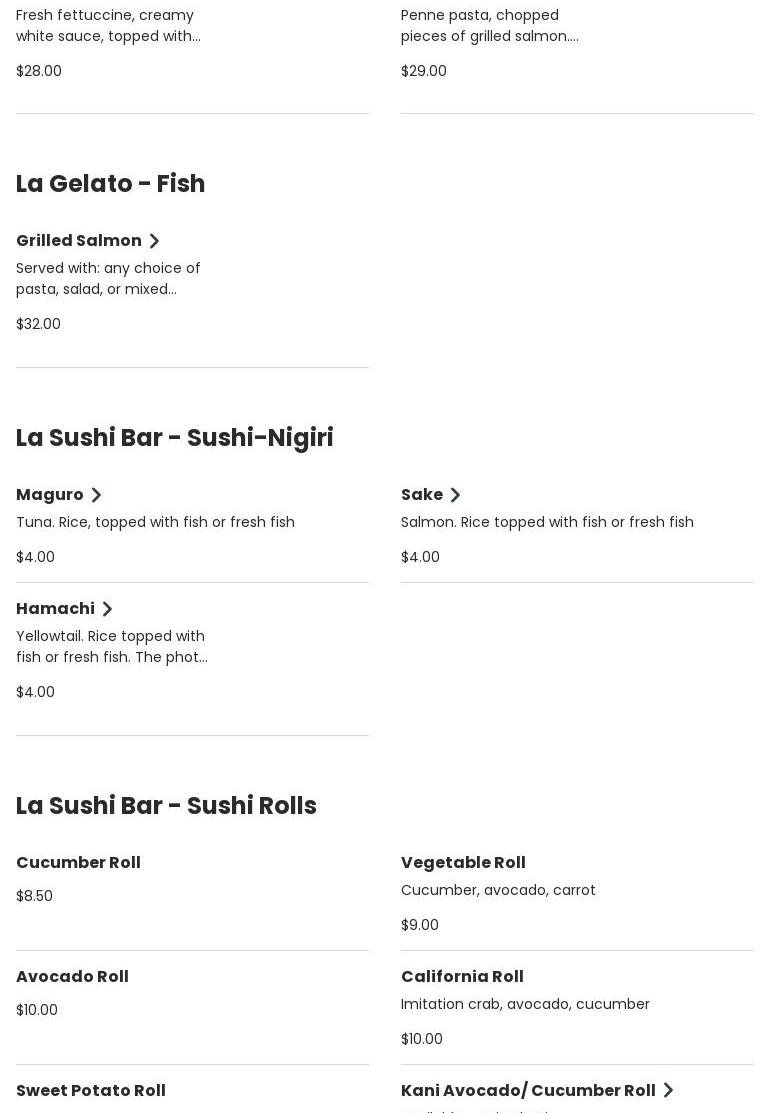Viewport: 770px width, 1113px height.
Task: Open the Grilled Salmon item
Action: pos(79,241)
